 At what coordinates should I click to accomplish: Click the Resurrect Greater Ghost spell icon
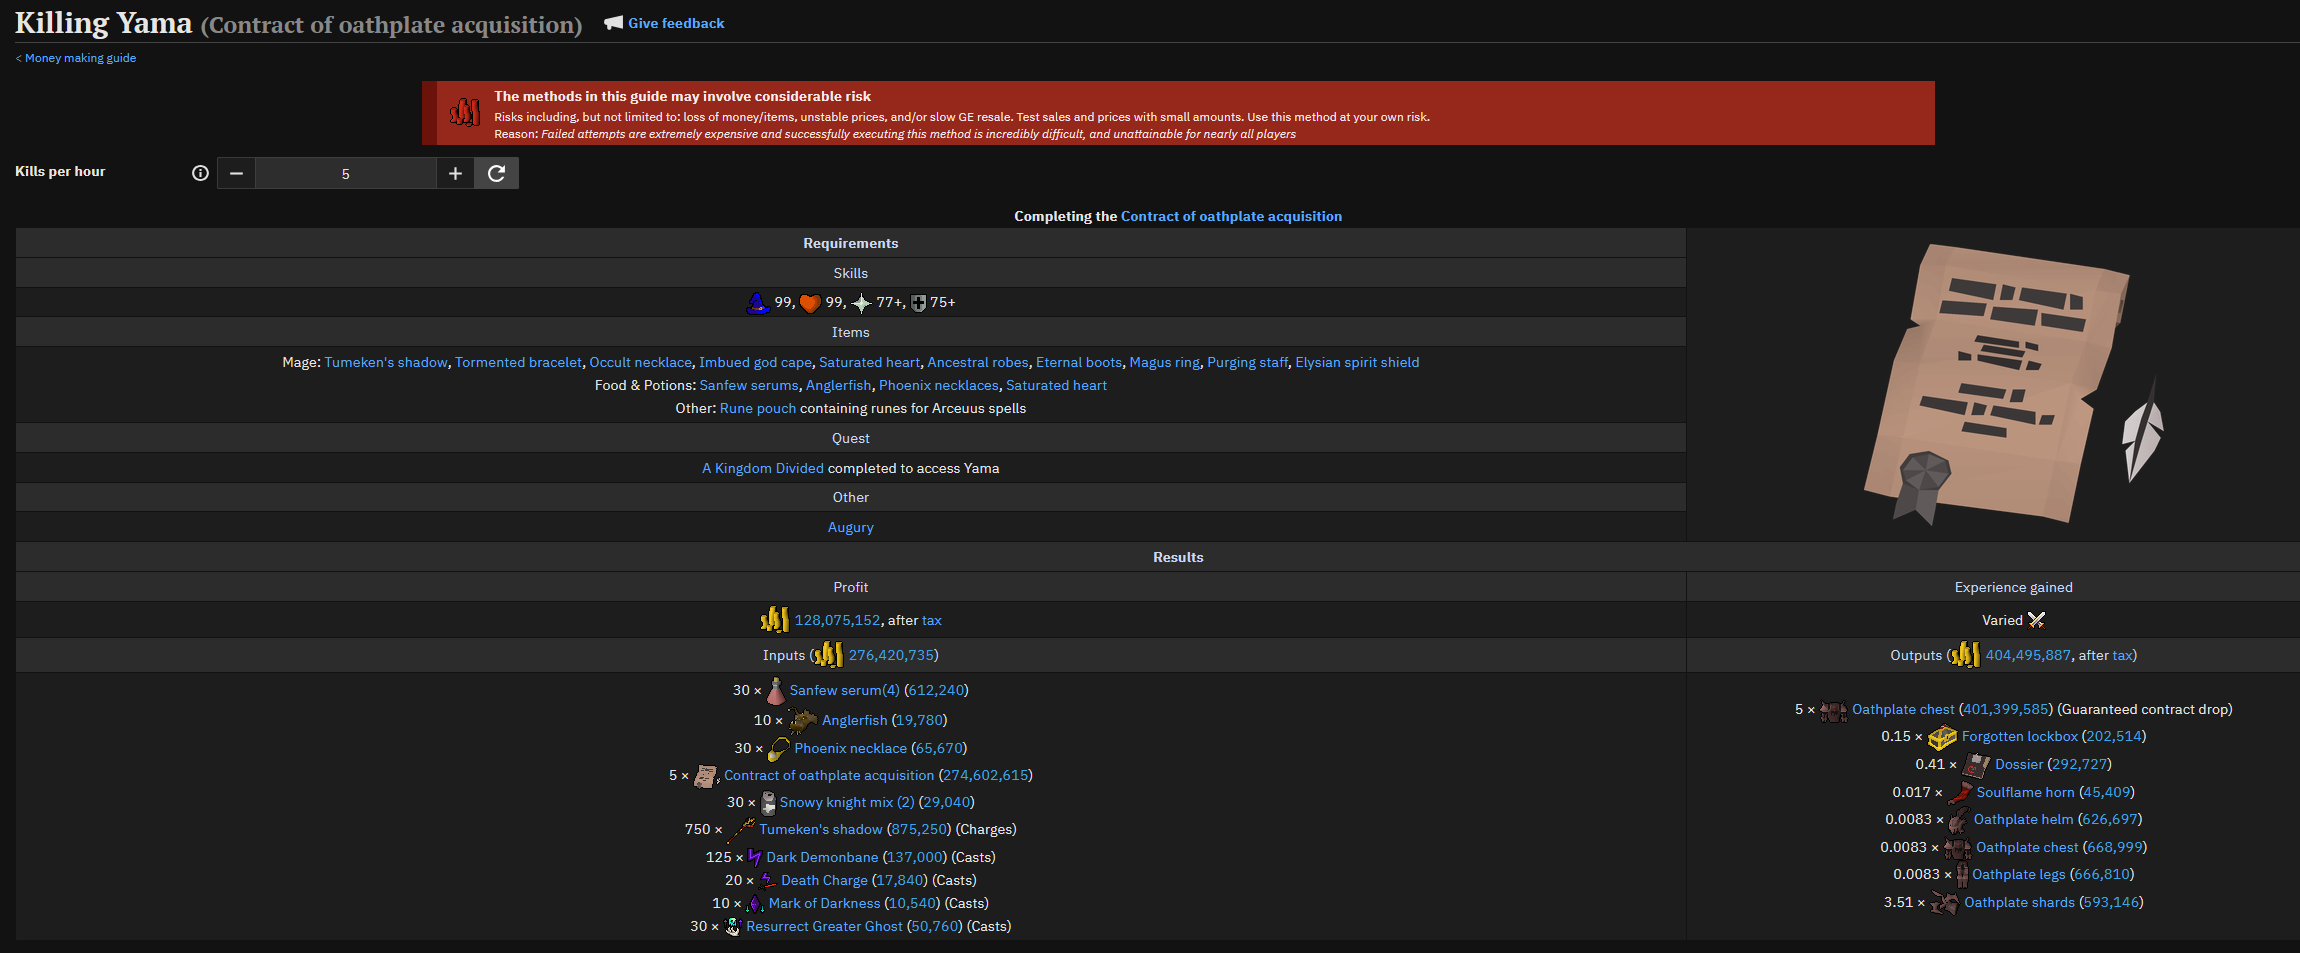click(x=732, y=926)
